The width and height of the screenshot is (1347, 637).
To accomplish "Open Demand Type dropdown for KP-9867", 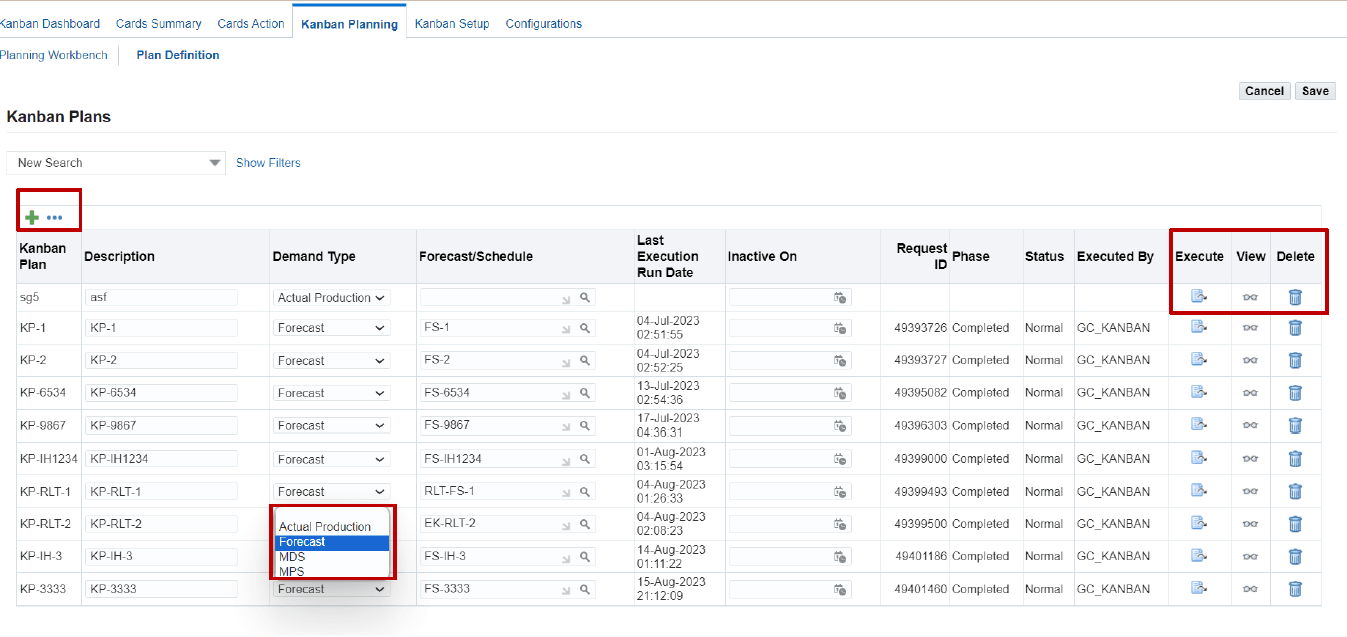I will click(x=332, y=425).
